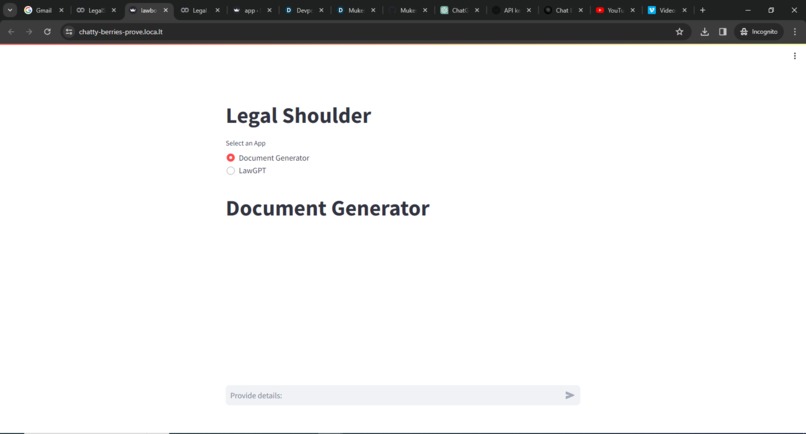Close the active lawbot tab
This screenshot has width=806, height=434.
click(x=166, y=10)
